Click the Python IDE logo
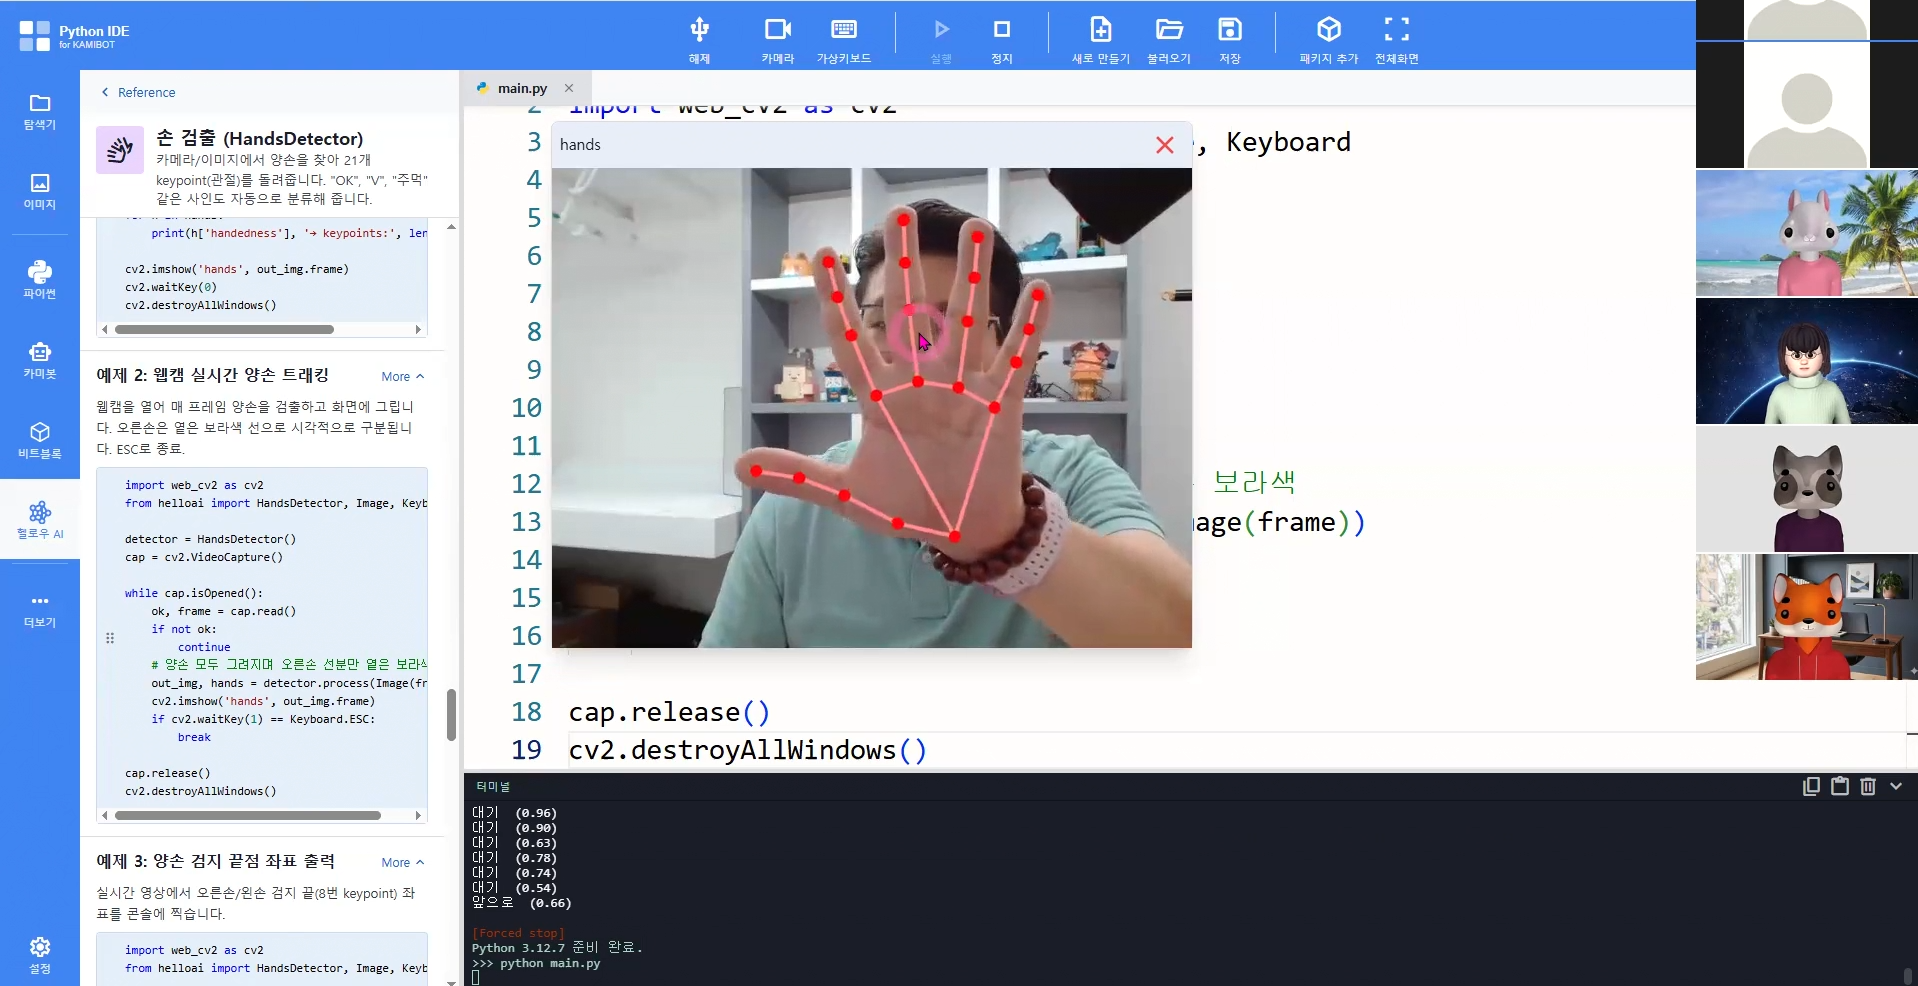 tap(74, 36)
